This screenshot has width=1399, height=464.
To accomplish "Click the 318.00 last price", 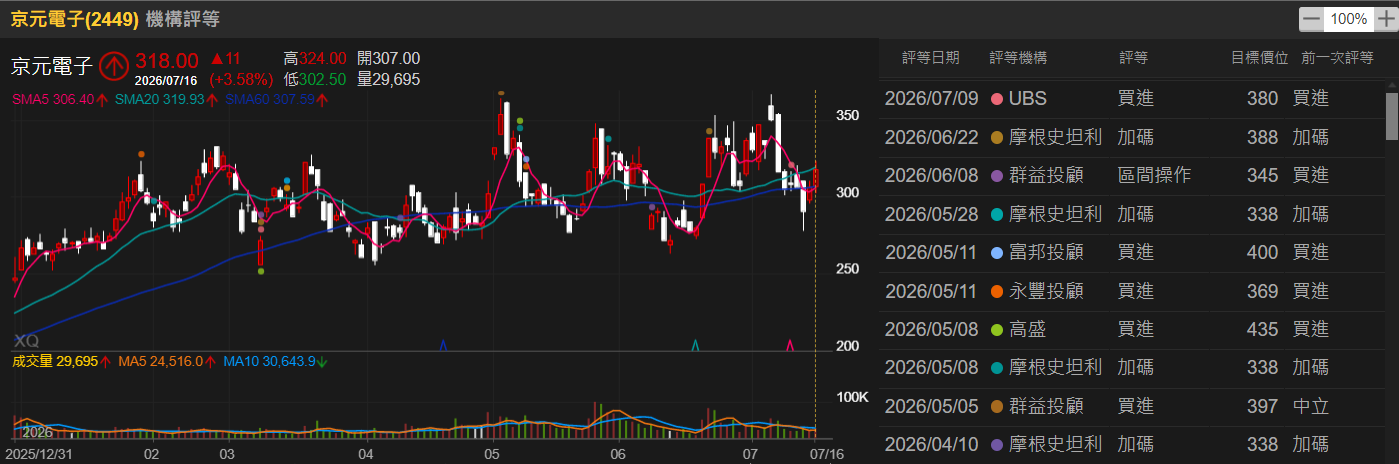I will [x=167, y=60].
